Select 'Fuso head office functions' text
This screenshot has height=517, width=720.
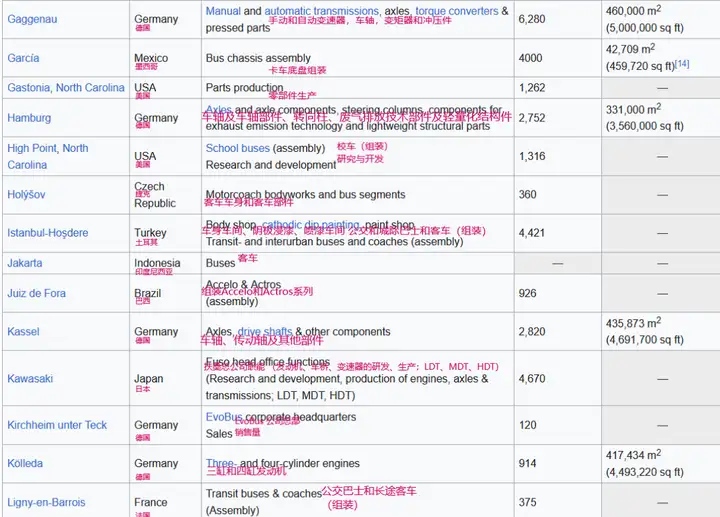click(268, 362)
